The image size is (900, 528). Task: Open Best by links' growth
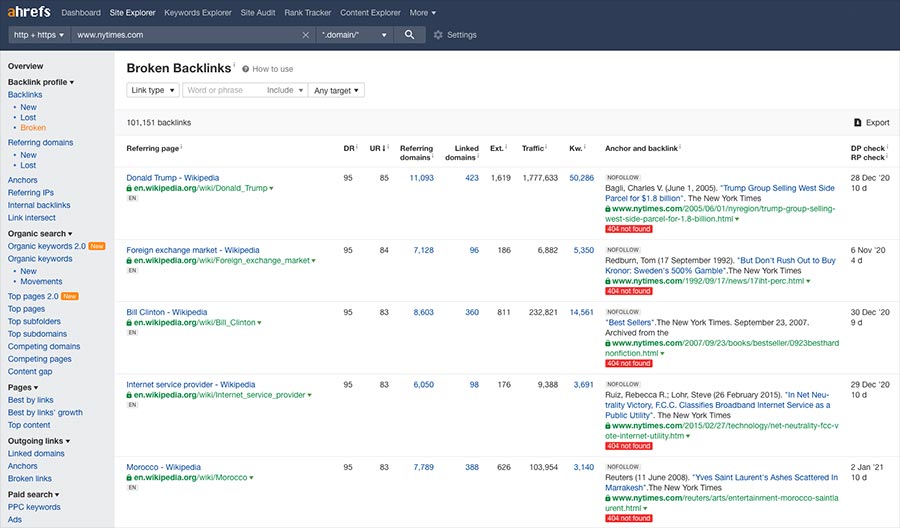point(45,412)
